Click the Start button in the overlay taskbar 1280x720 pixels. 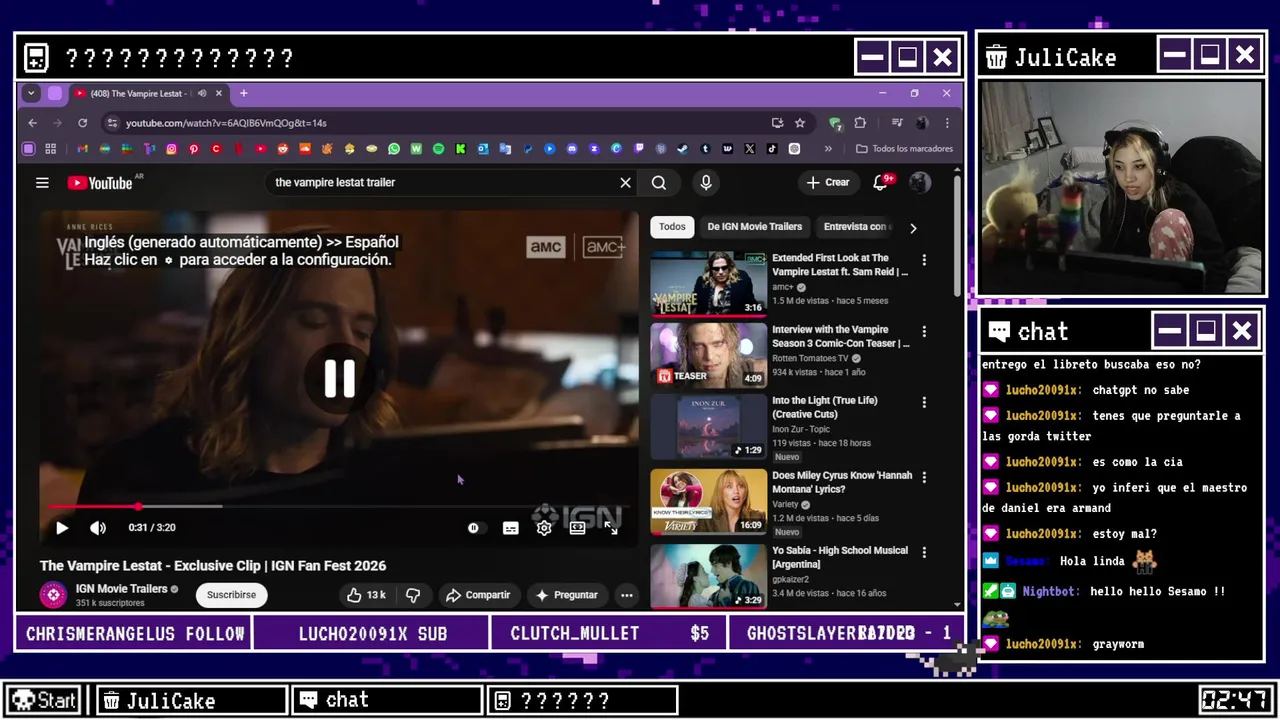click(46, 700)
